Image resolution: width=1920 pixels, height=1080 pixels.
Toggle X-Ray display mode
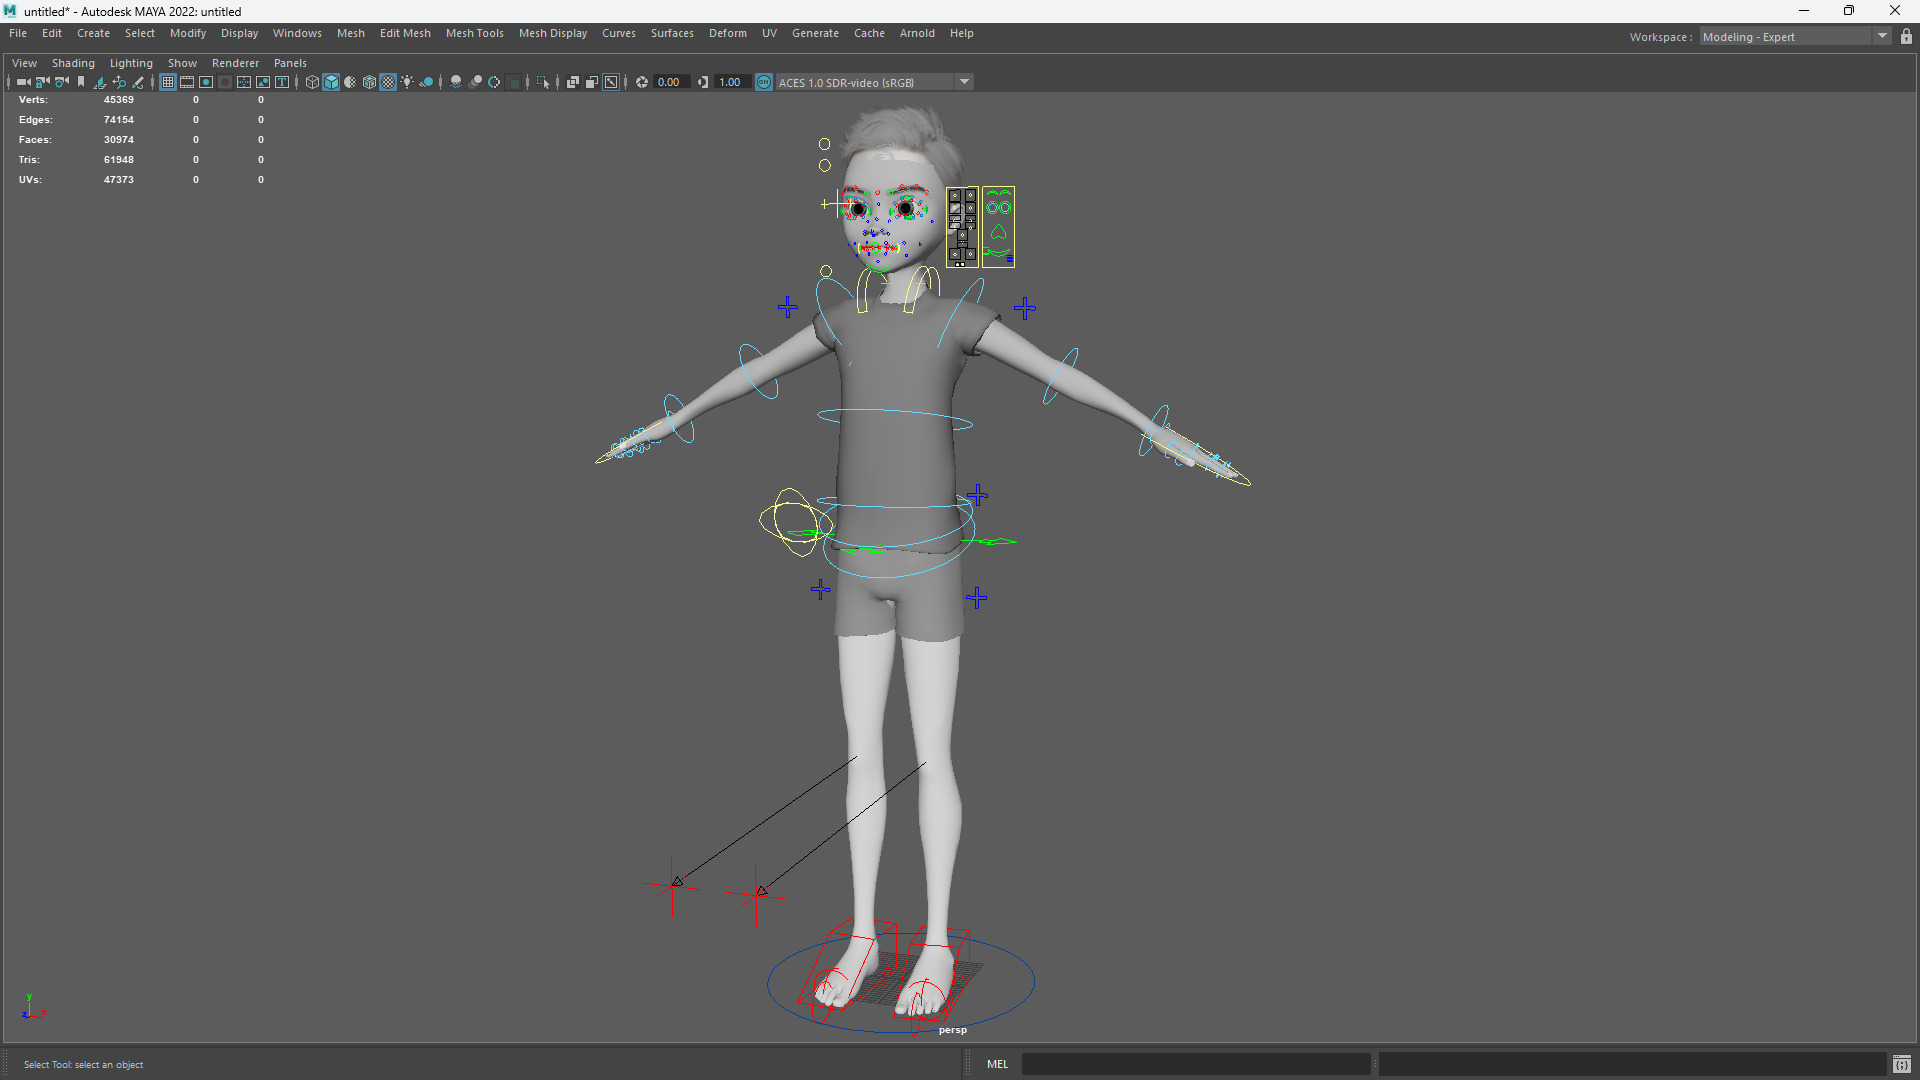pos(573,82)
